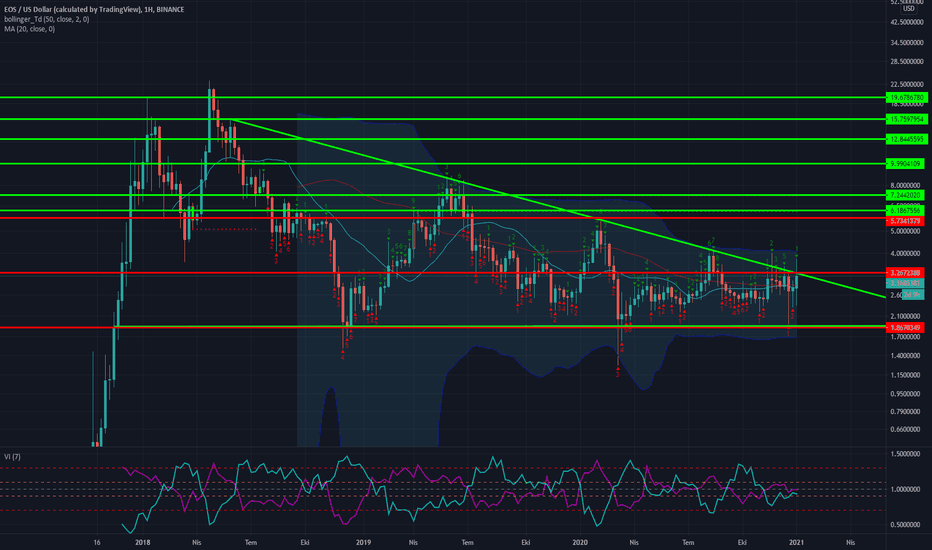Click the teal 3.1685381 current price label

(905, 283)
